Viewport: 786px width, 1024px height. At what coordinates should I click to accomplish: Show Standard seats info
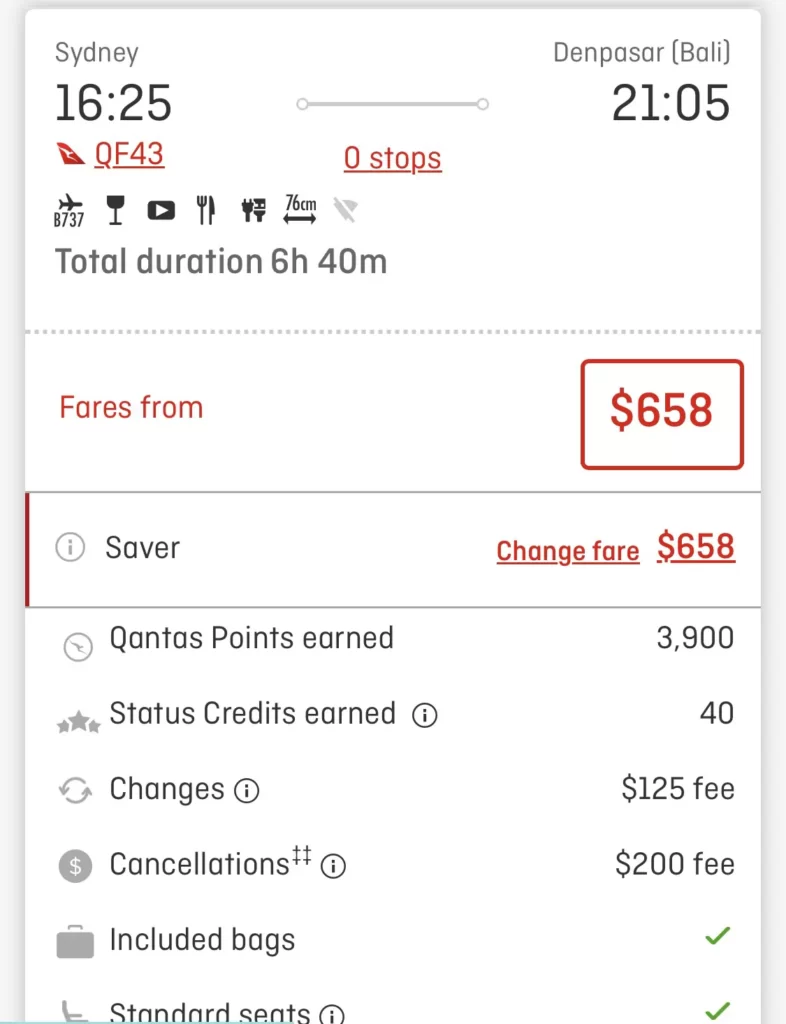pyautogui.click(x=332, y=1014)
